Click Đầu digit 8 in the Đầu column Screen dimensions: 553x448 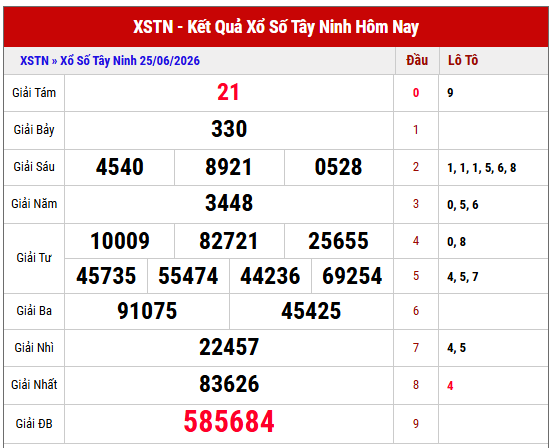coord(416,385)
